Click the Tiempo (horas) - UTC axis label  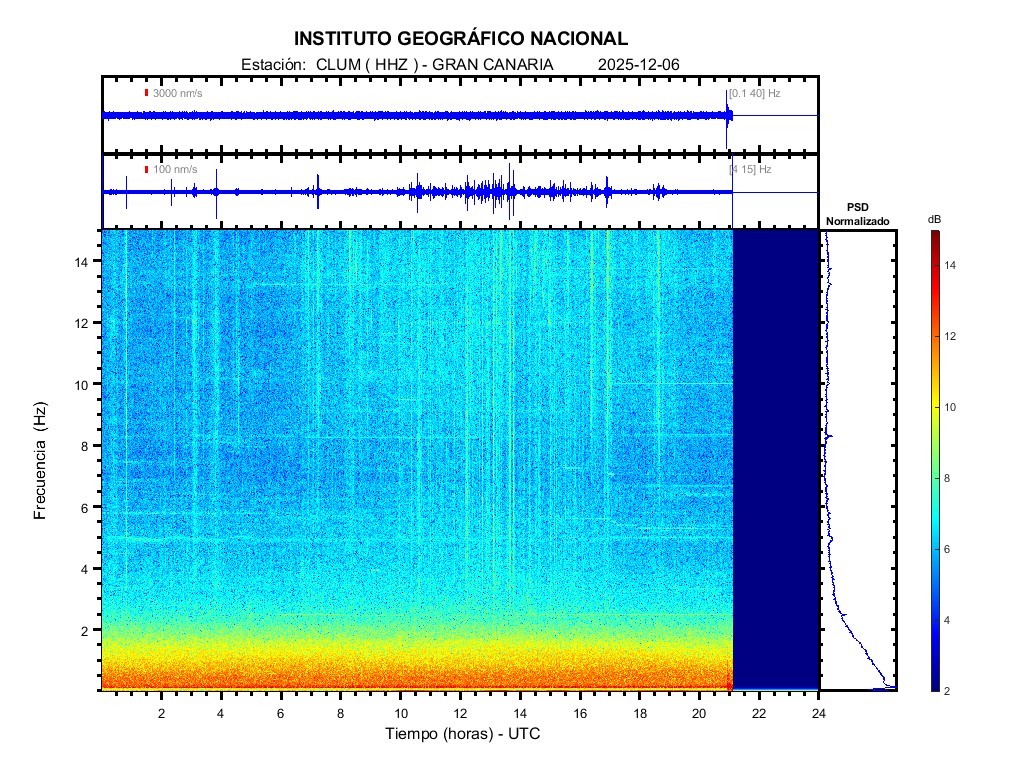463,734
